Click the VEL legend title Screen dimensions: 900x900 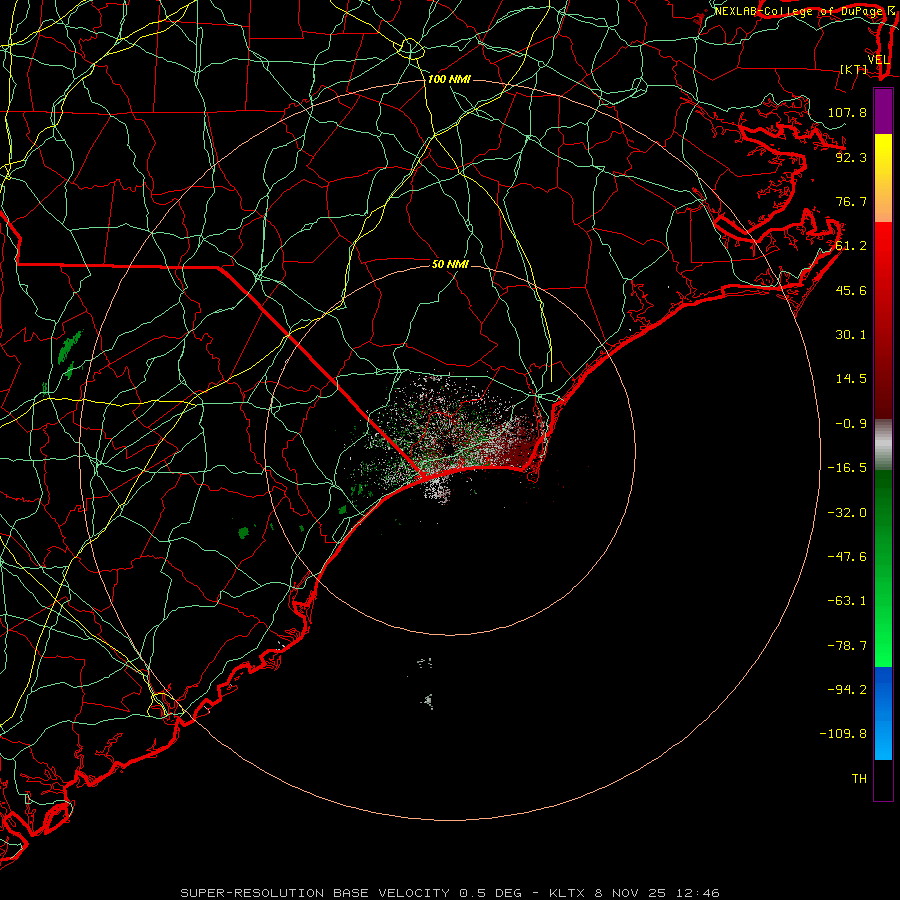click(x=878, y=60)
